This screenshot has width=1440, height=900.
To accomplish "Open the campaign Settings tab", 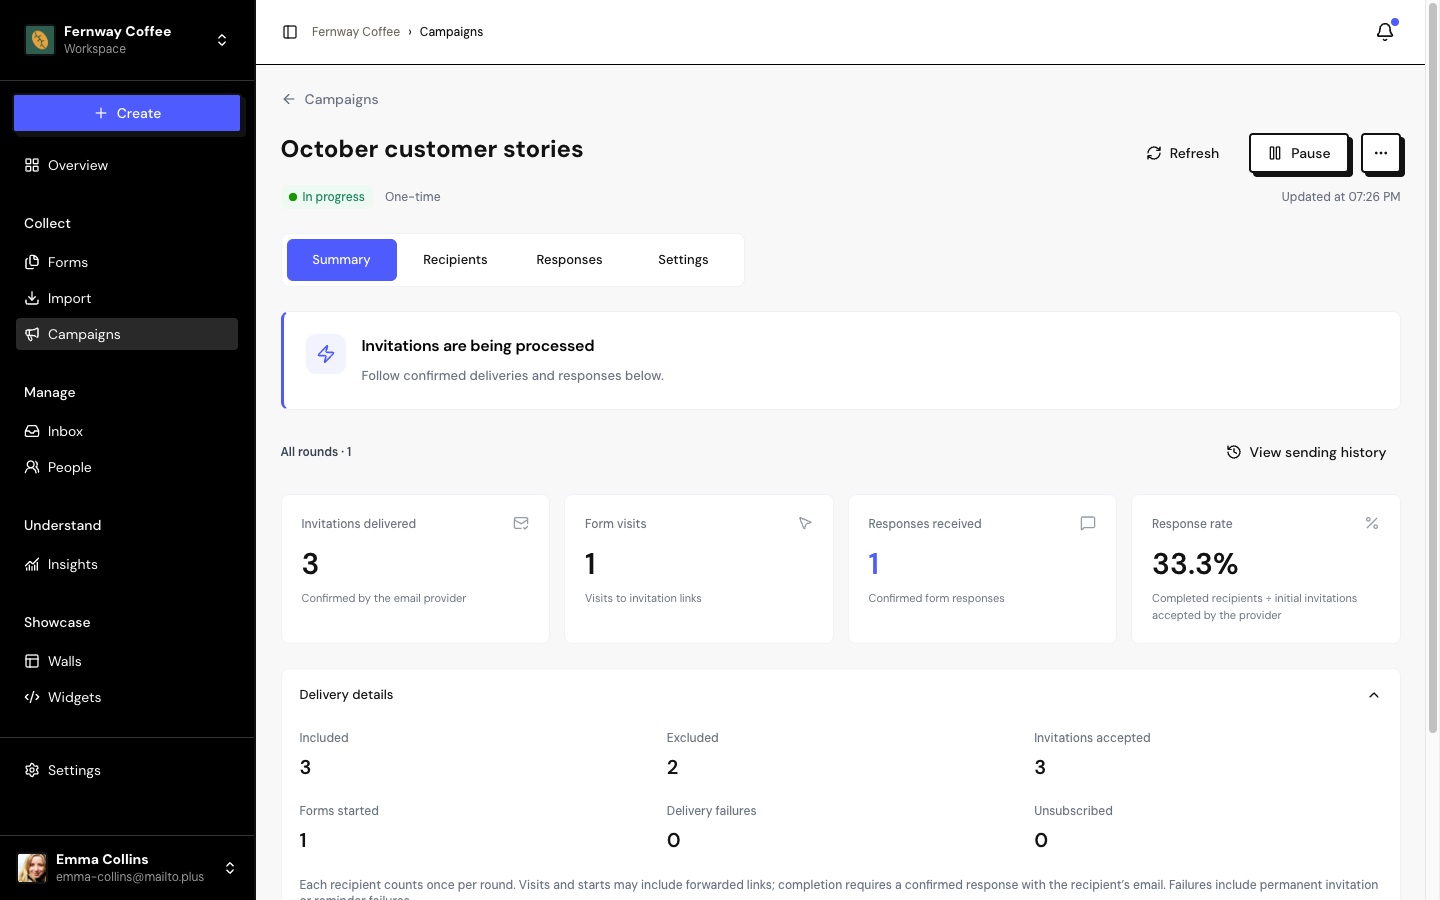I will coord(683,260).
